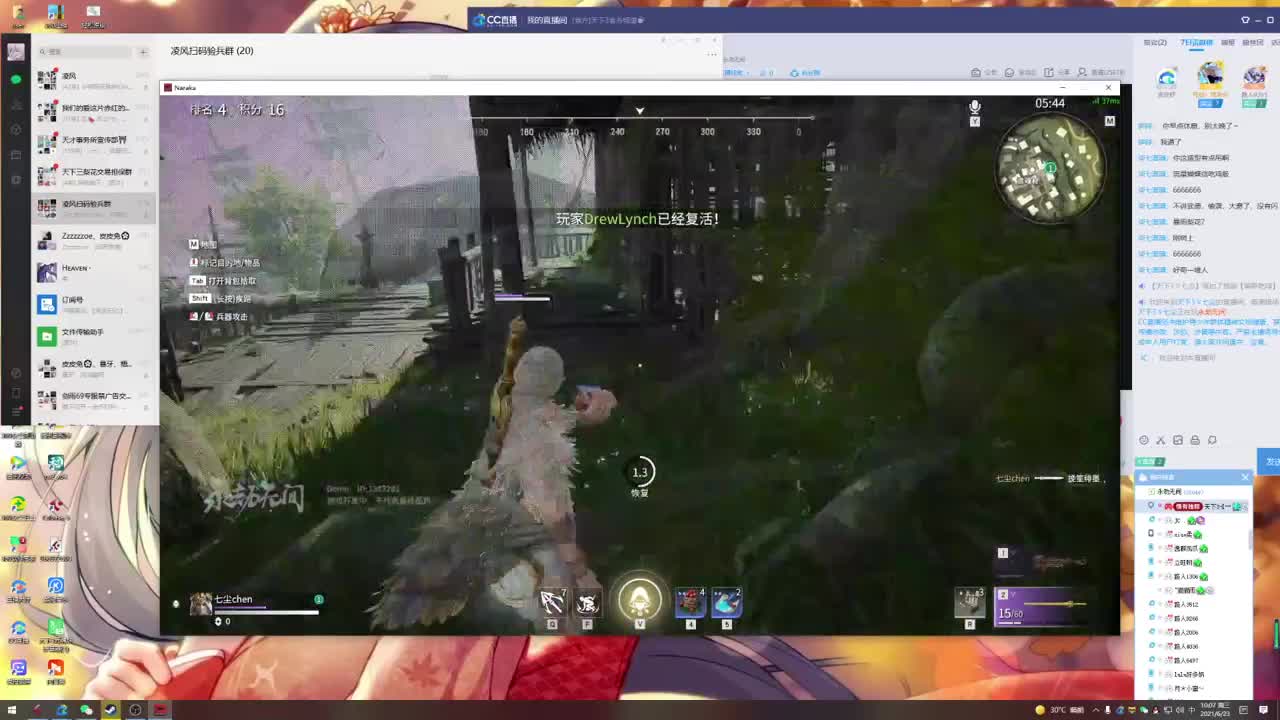Click the emoji icon in live chat toolbar
Viewport: 1280px width, 720px height.
click(1144, 440)
